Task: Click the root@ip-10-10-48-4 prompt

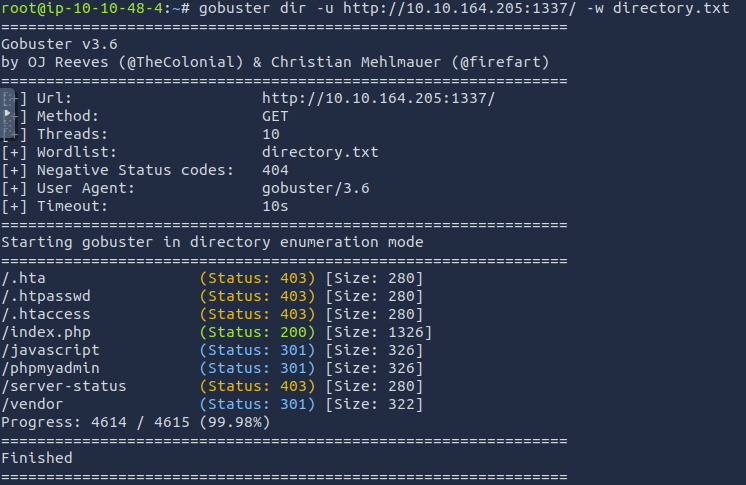Action: click(82, 8)
